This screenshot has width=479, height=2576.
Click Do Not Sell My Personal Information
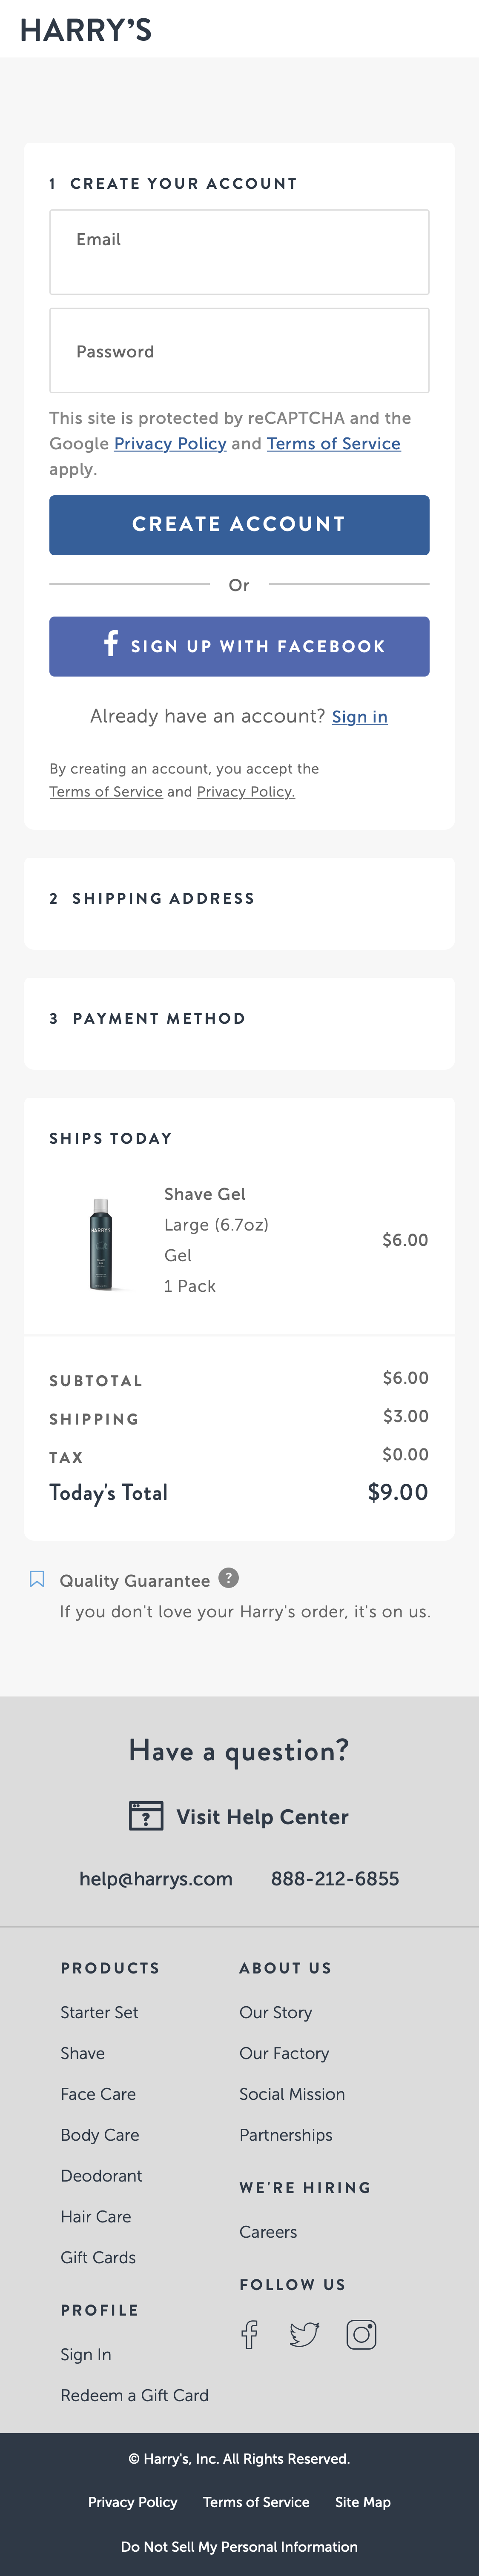[x=239, y=2546]
